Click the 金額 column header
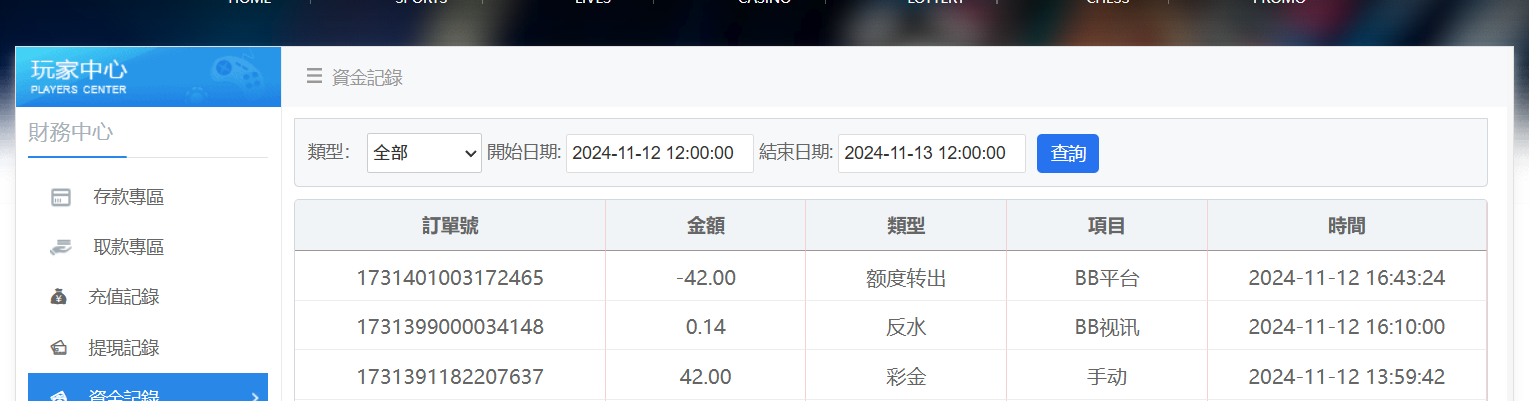Image resolution: width=1529 pixels, height=401 pixels. 706,226
